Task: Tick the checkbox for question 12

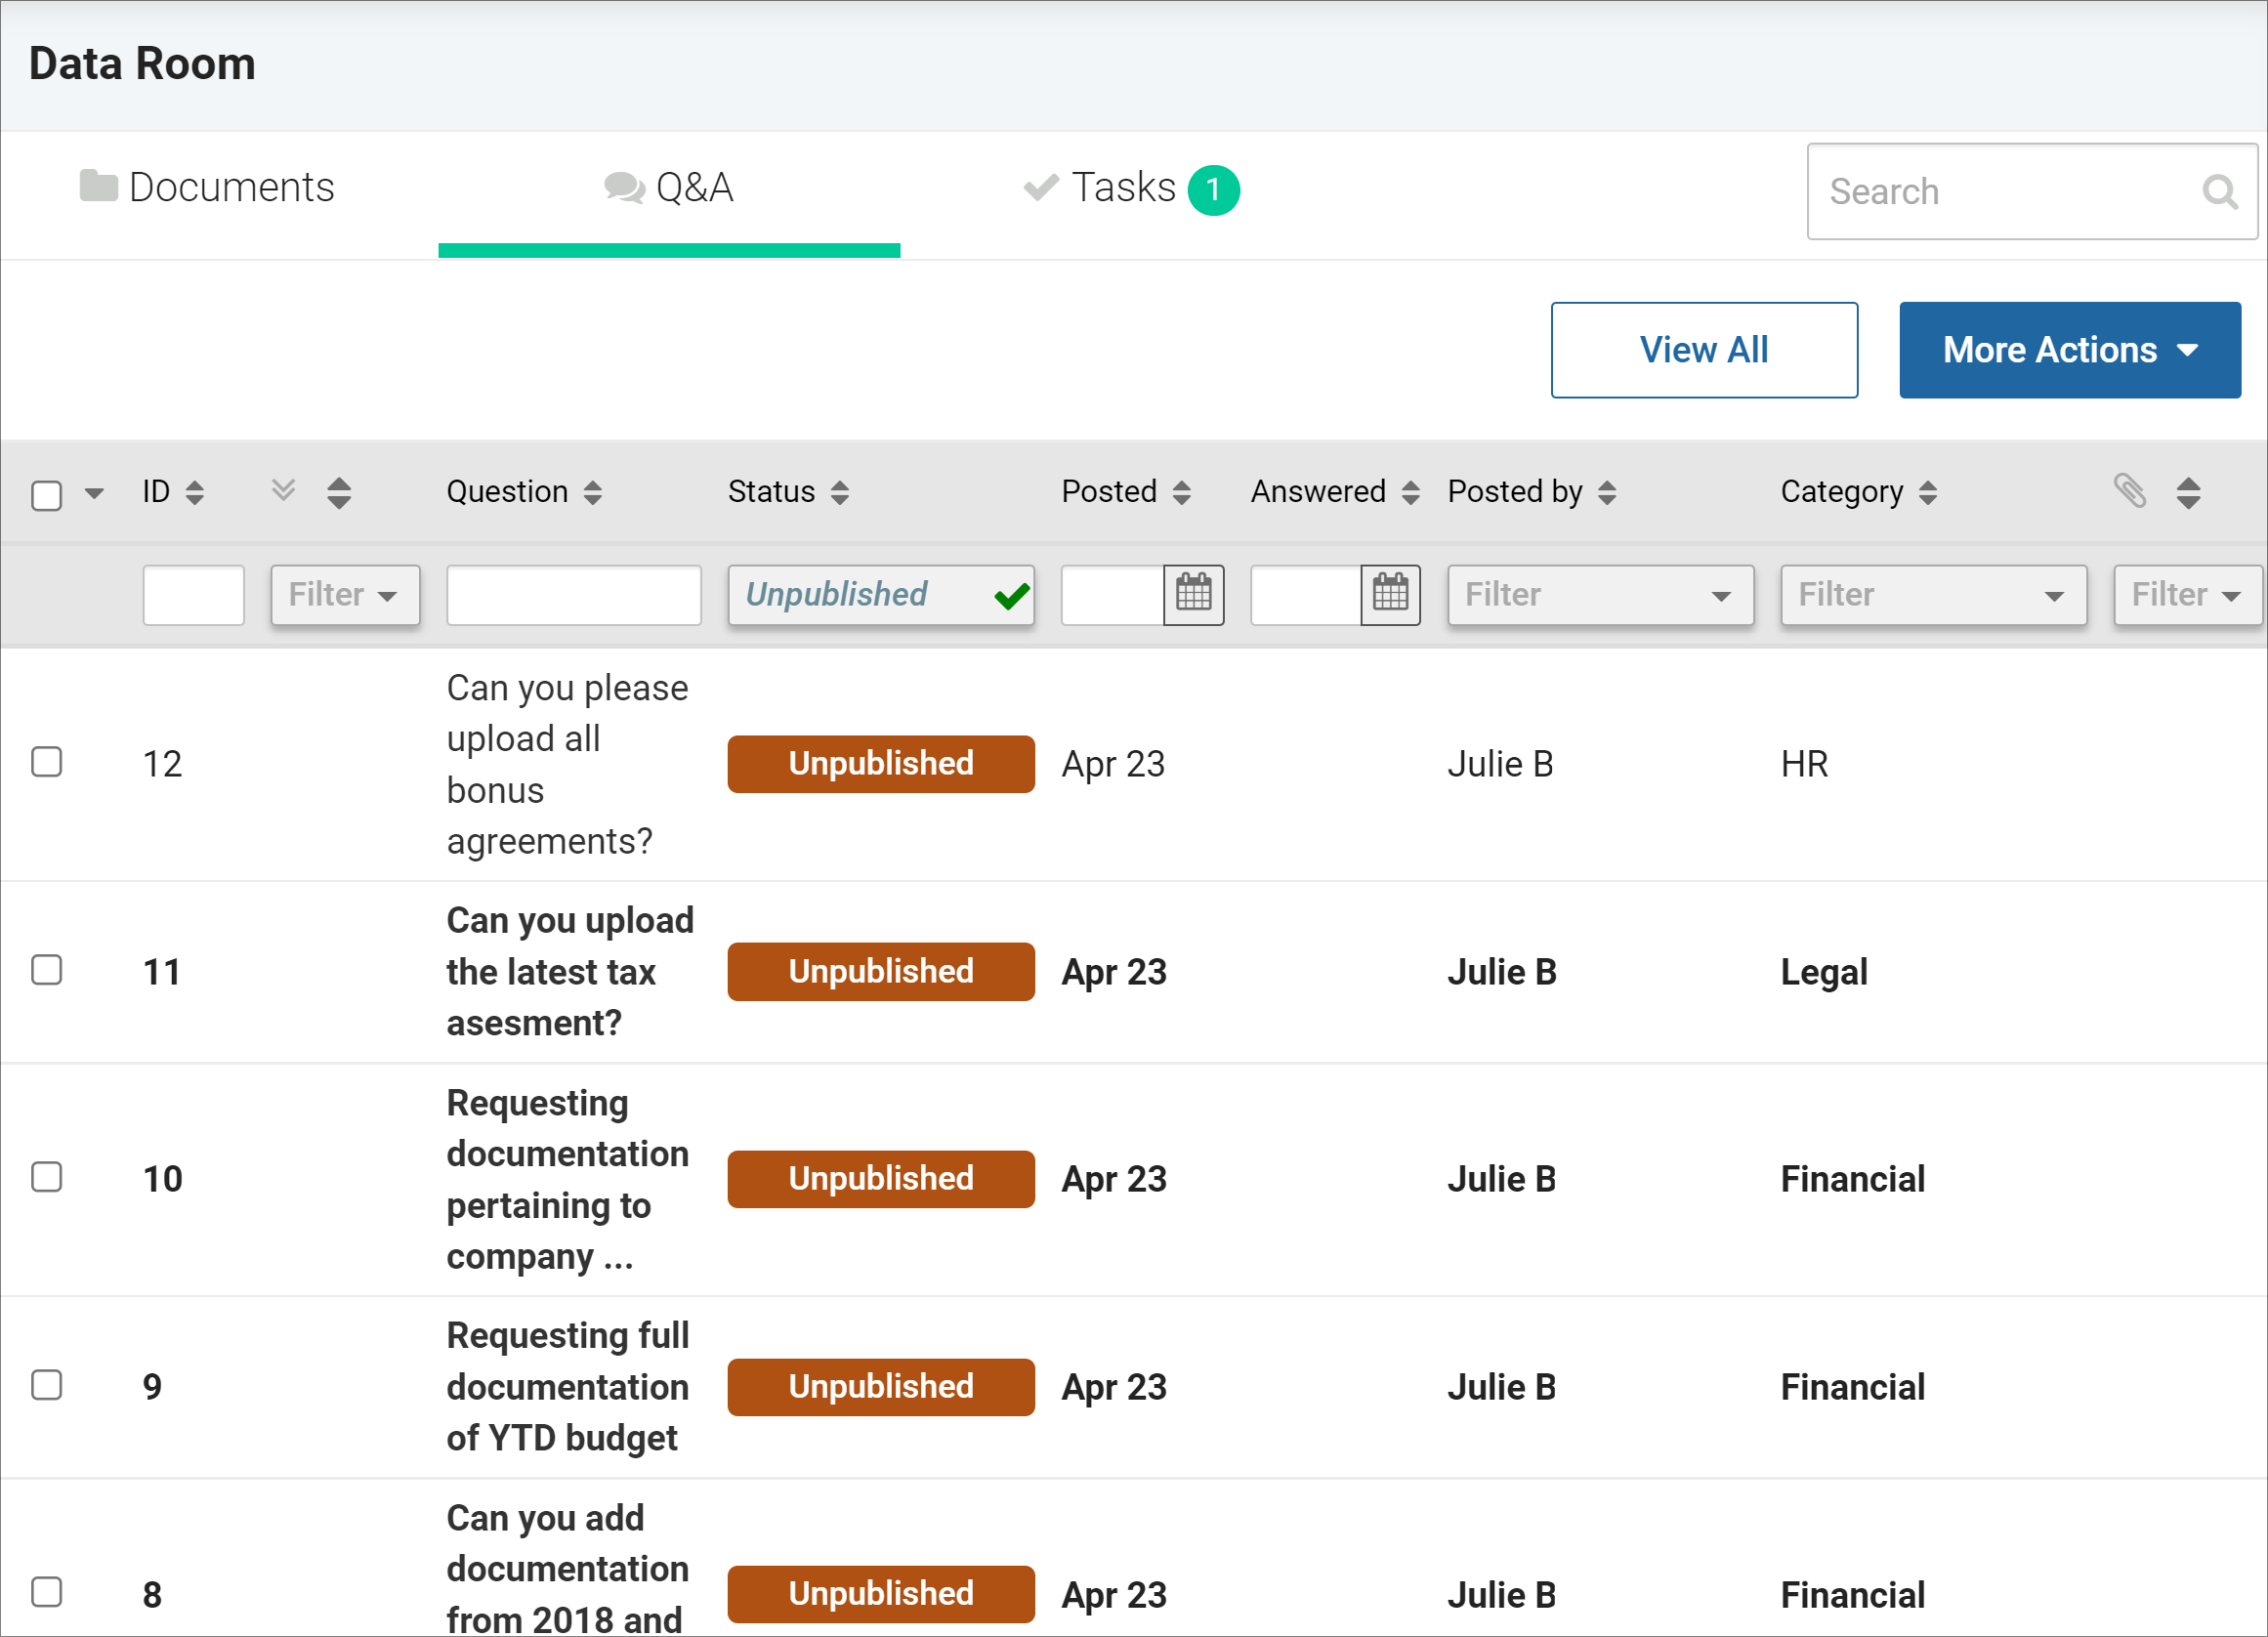Action: pyautogui.click(x=47, y=762)
